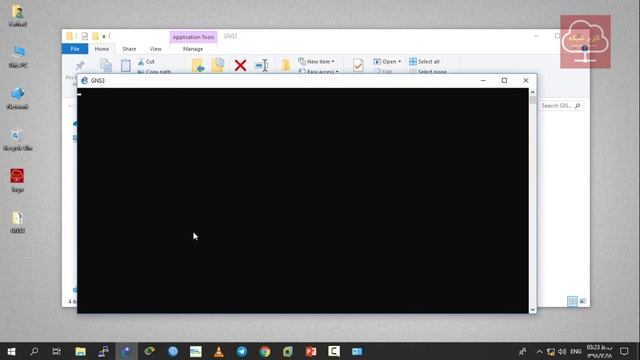
Task: Click the Properties checkmark icon in the ribbon
Action: (358, 65)
